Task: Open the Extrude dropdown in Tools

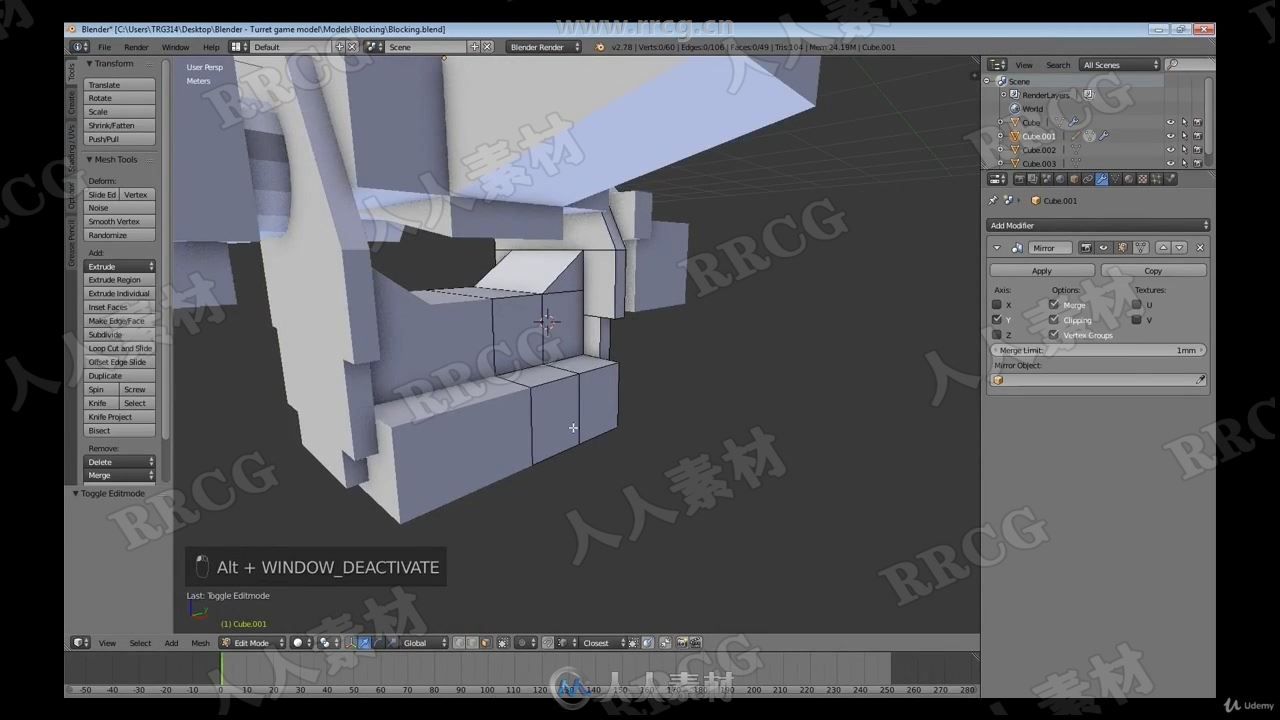Action: pos(119,267)
